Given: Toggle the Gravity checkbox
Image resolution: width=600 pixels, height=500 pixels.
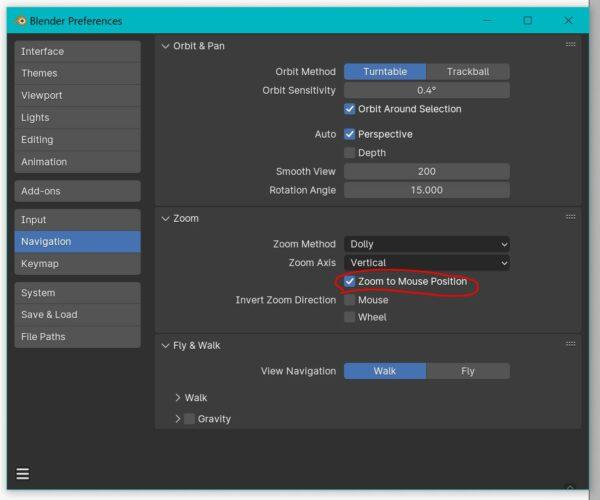Looking at the screenshot, I should coord(189,419).
